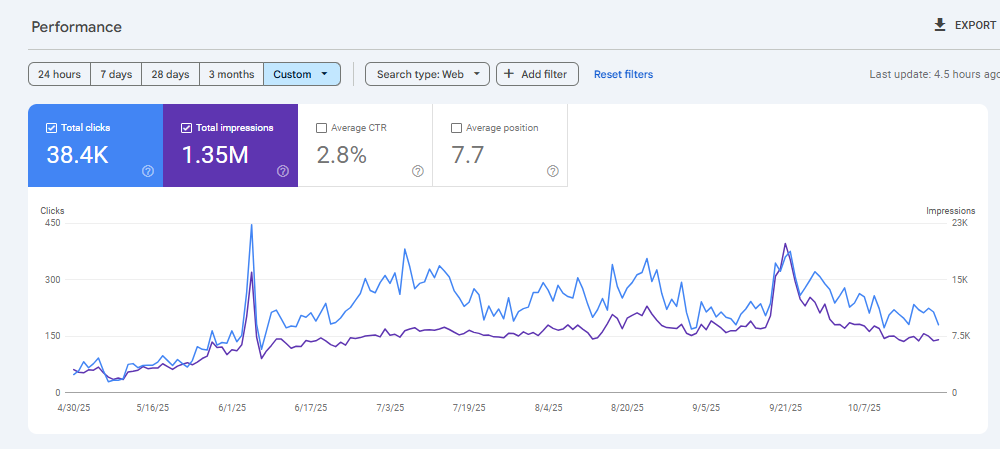Viewport: 1000px width, 449px height.
Task: Open help icon on Total impressions card
Action: 283,171
